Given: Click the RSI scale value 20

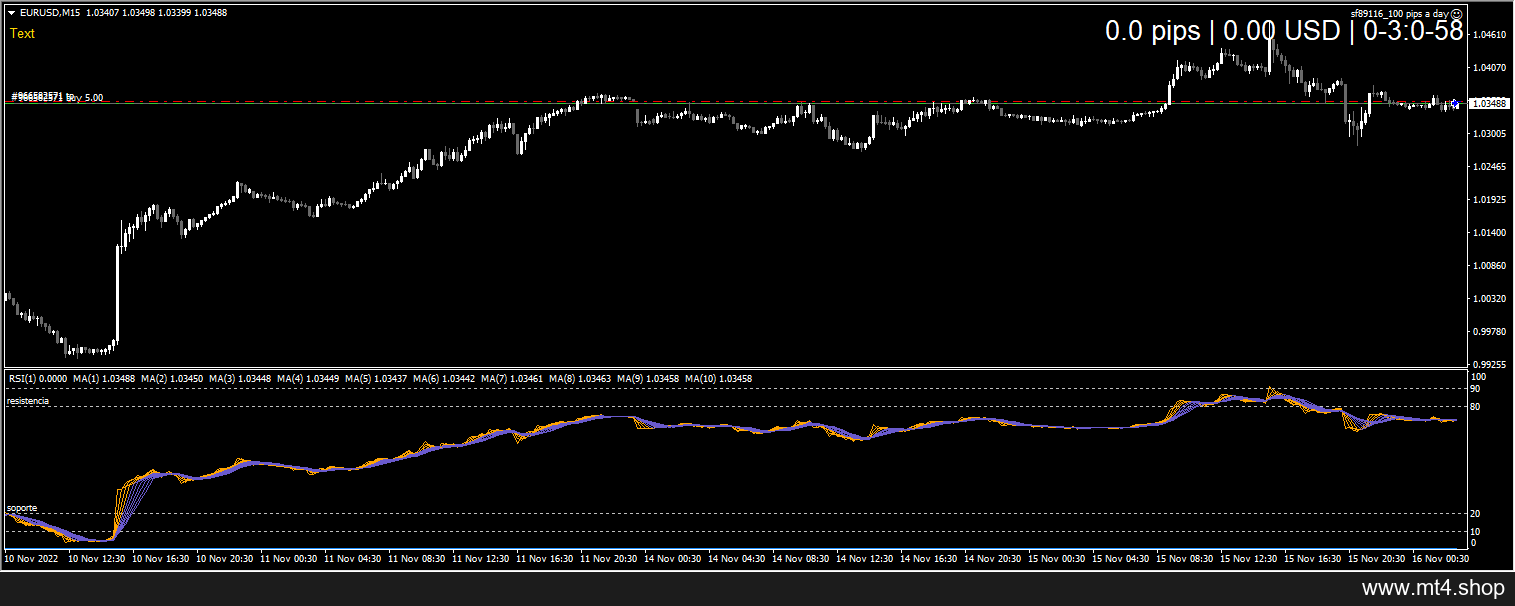Looking at the screenshot, I should coord(1476,514).
